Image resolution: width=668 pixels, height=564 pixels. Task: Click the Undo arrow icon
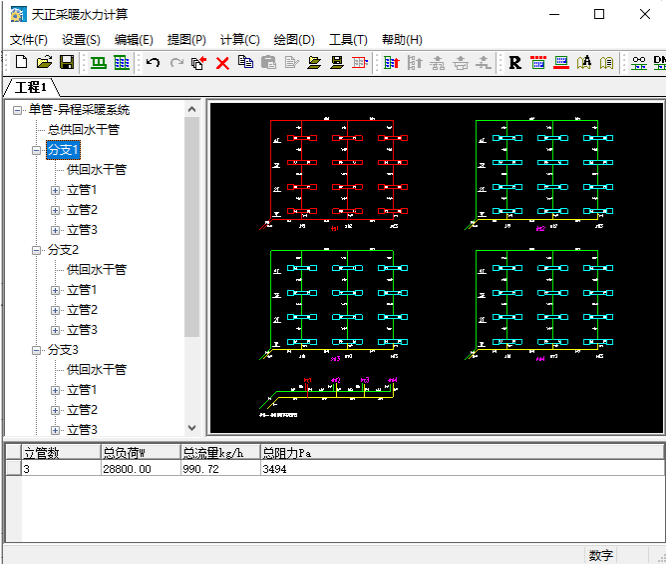(x=153, y=63)
